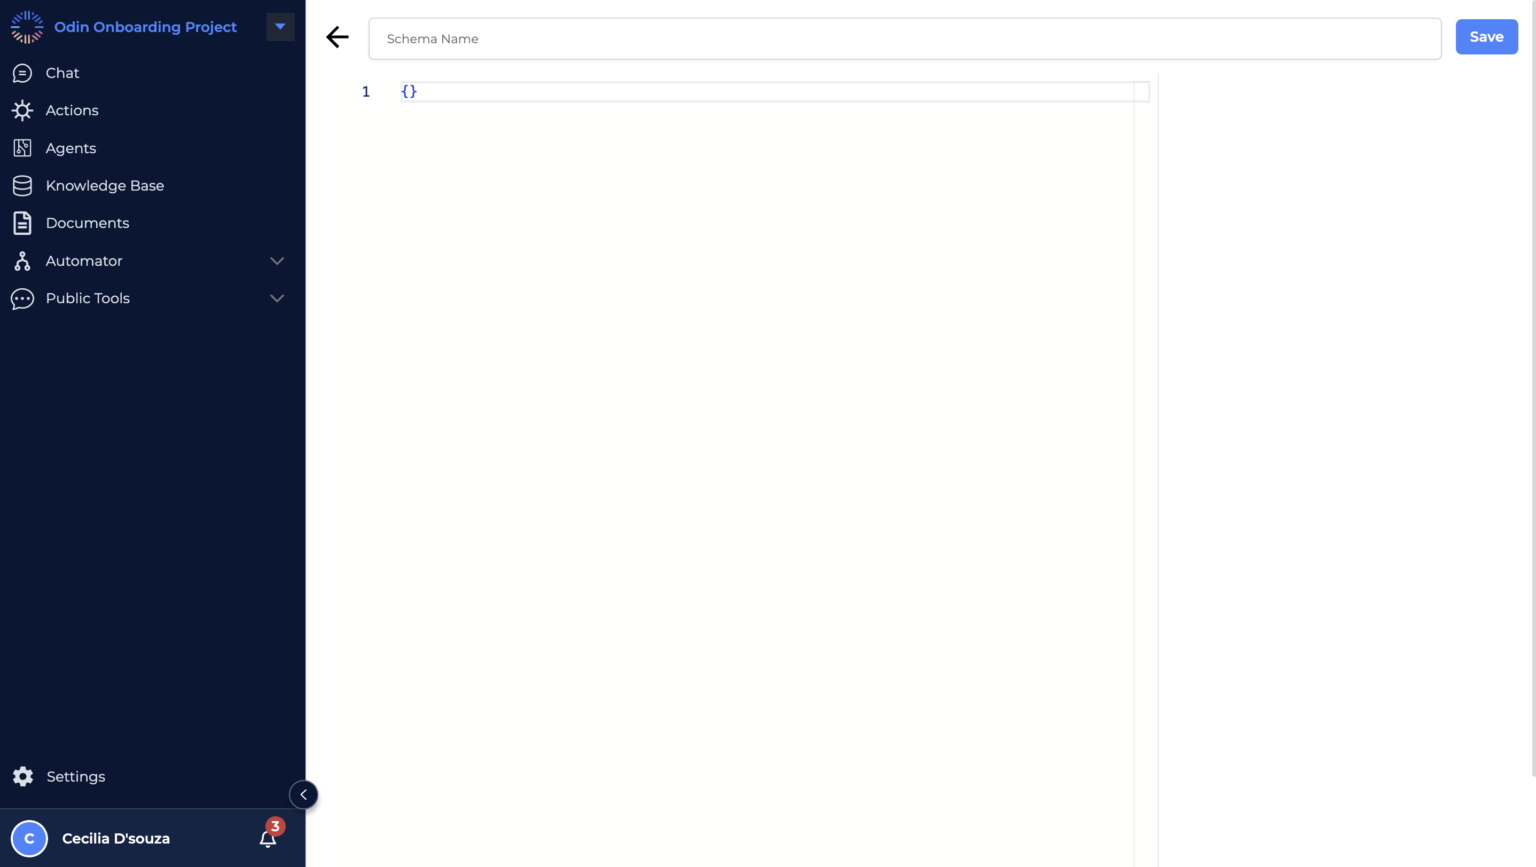Go back using the left arrow
Image resolution: width=1536 pixels, height=867 pixels.
point(337,37)
